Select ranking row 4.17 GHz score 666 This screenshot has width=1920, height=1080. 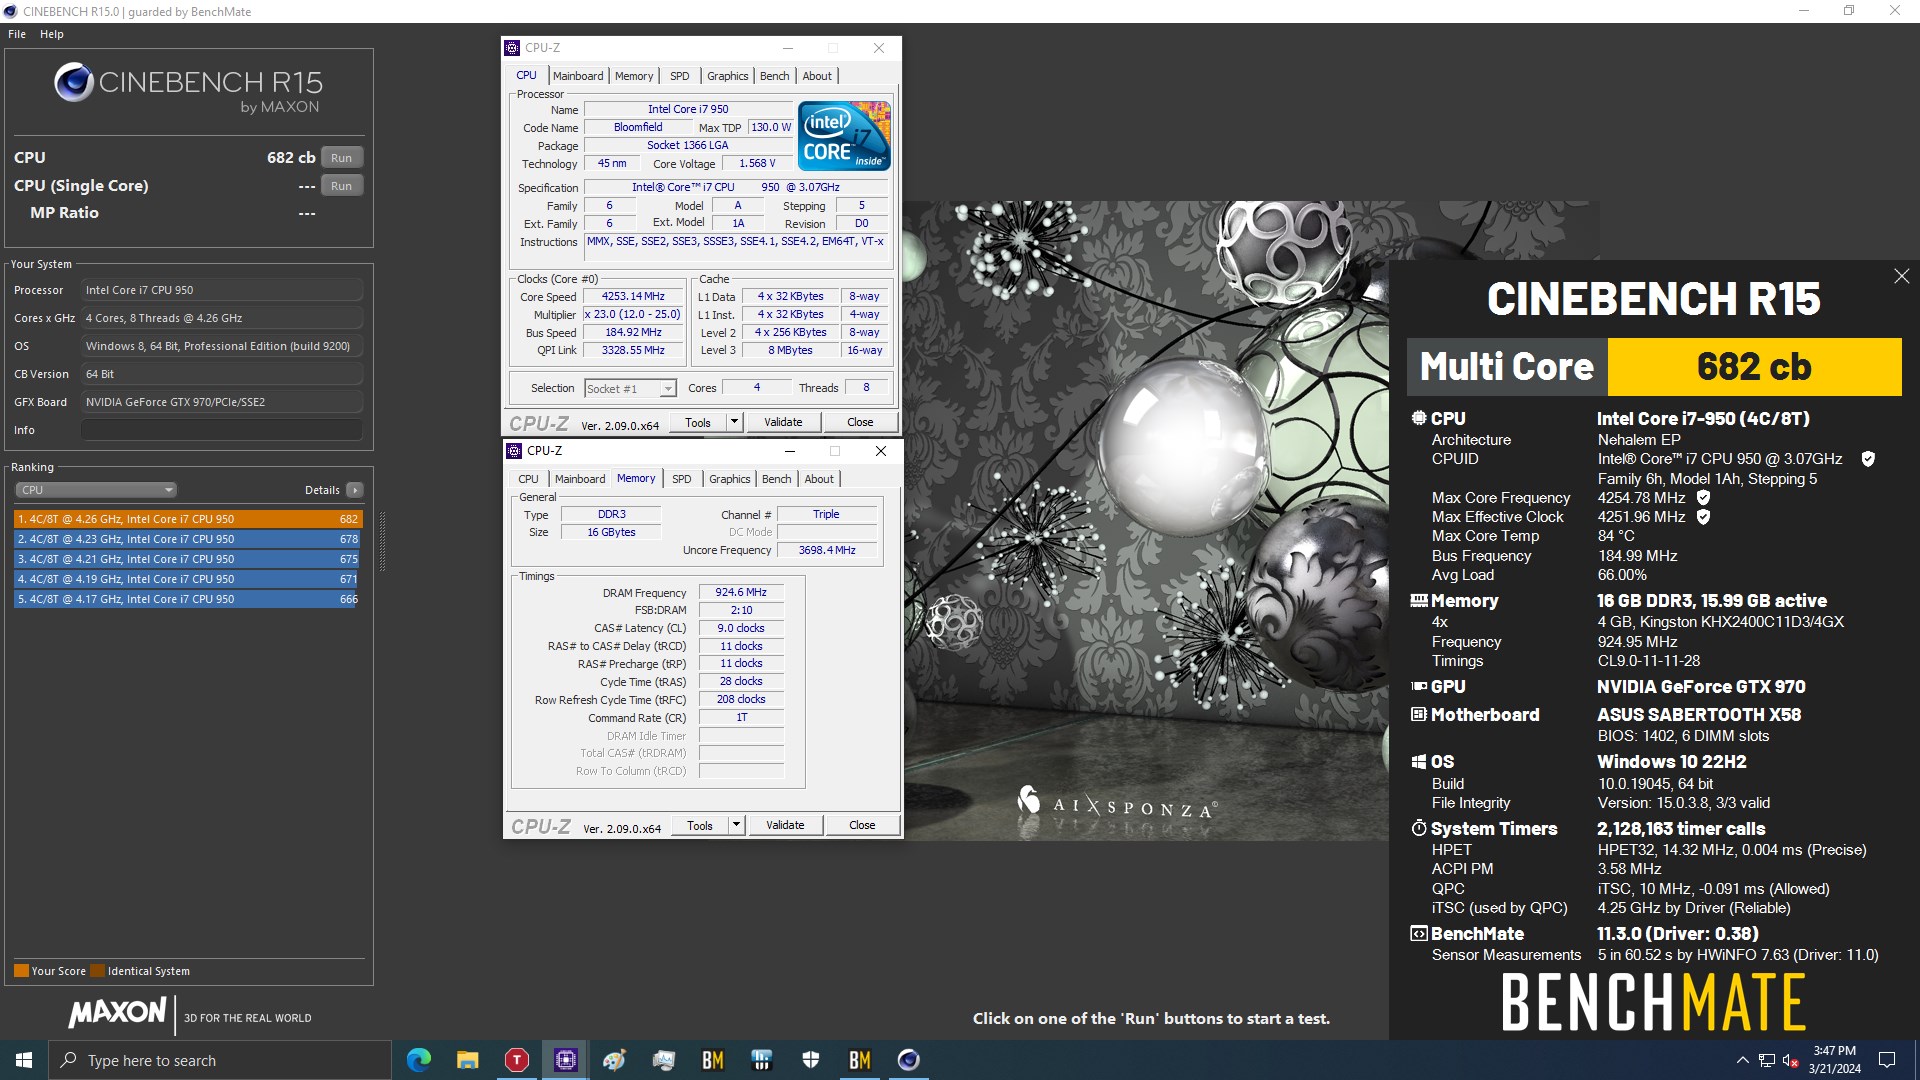pos(188,599)
